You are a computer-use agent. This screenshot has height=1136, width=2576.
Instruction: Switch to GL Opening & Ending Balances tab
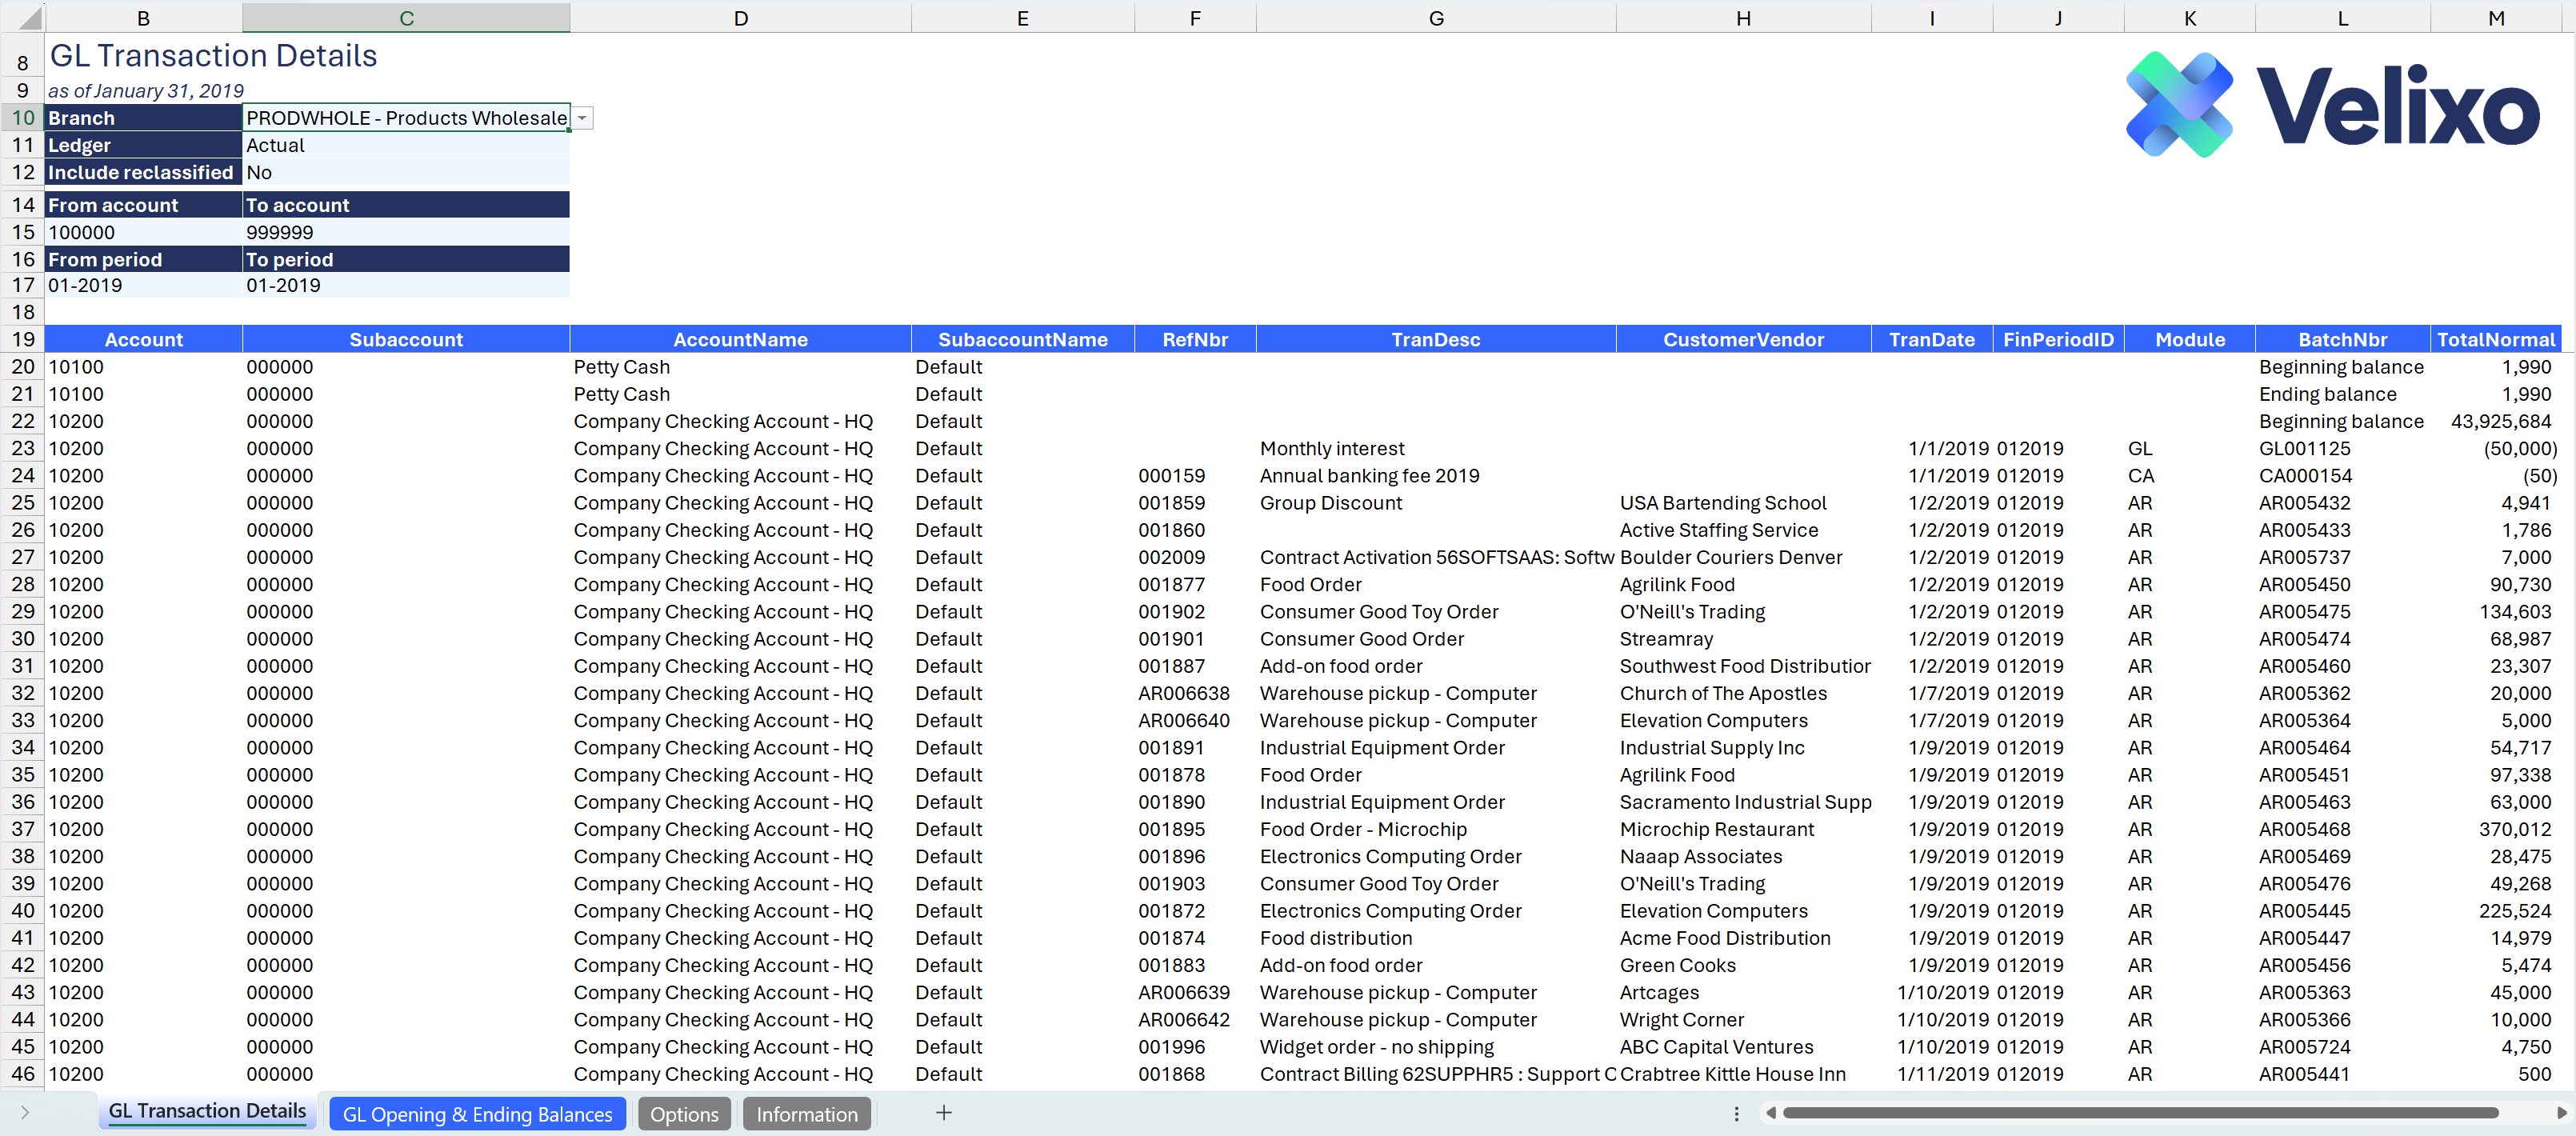click(x=477, y=1114)
